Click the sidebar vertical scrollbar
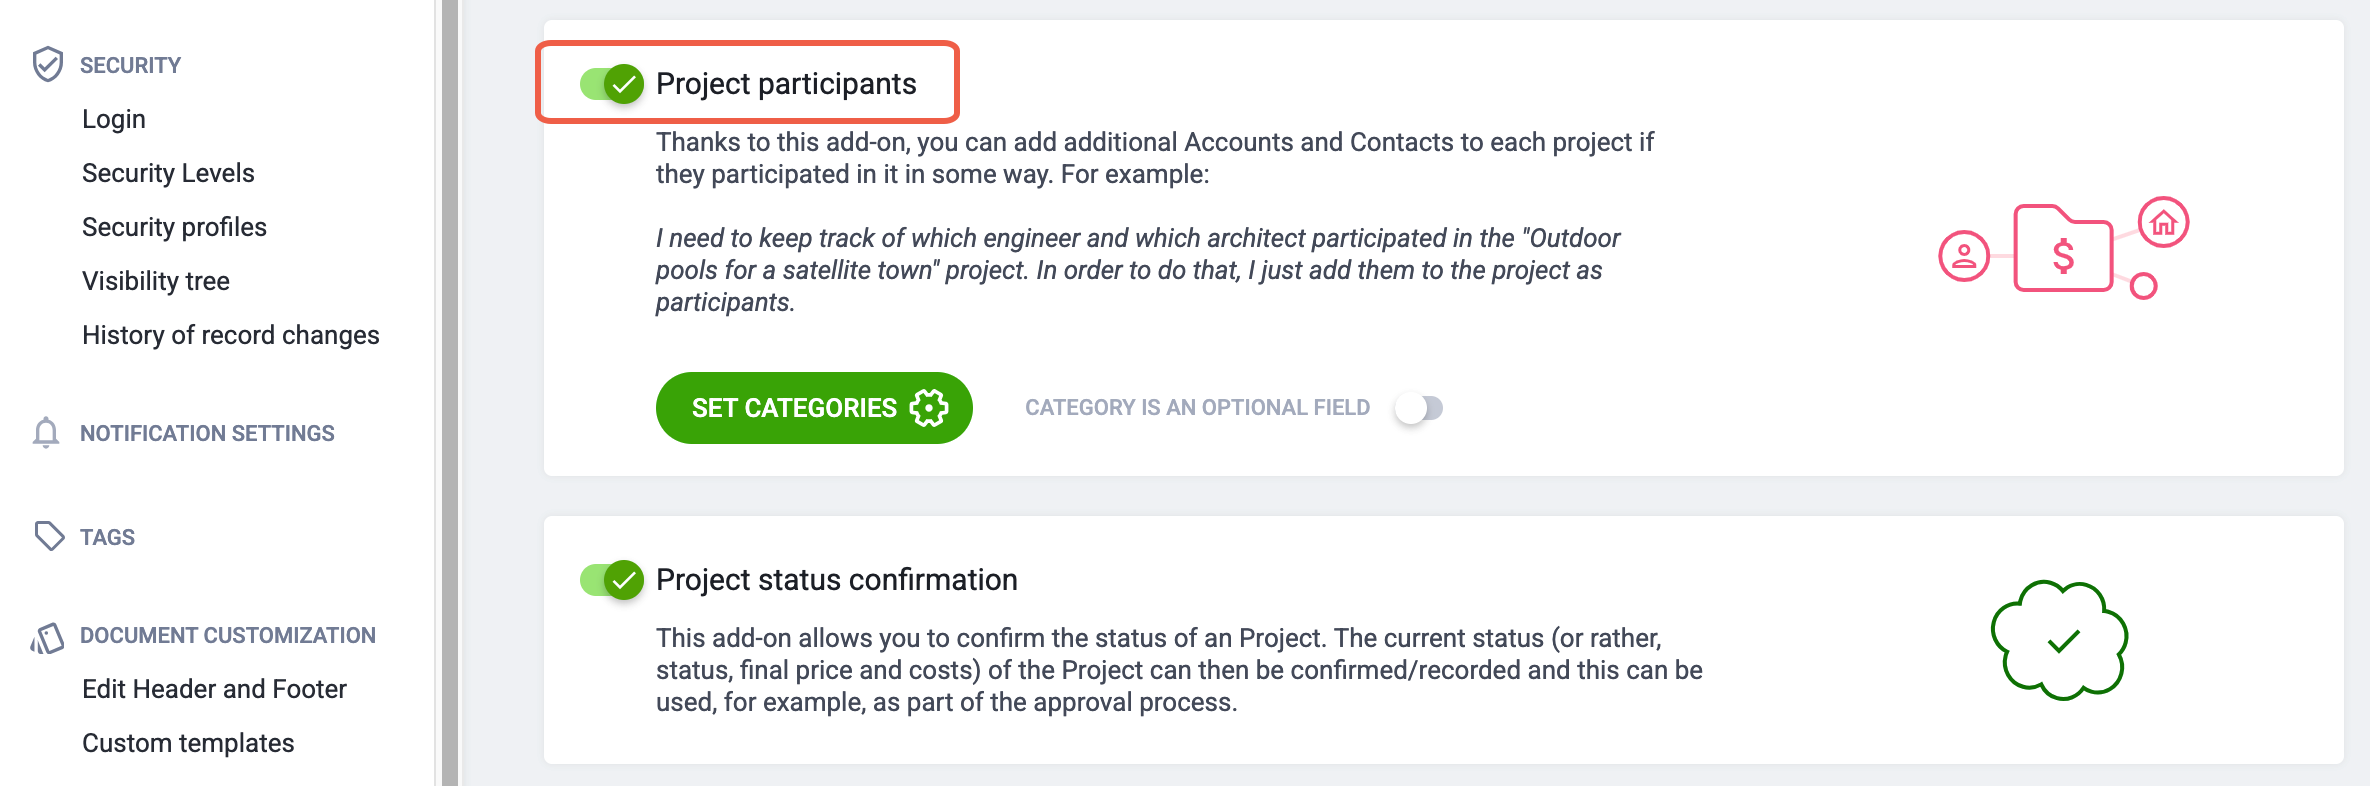The height and width of the screenshot is (786, 2370). tap(450, 393)
